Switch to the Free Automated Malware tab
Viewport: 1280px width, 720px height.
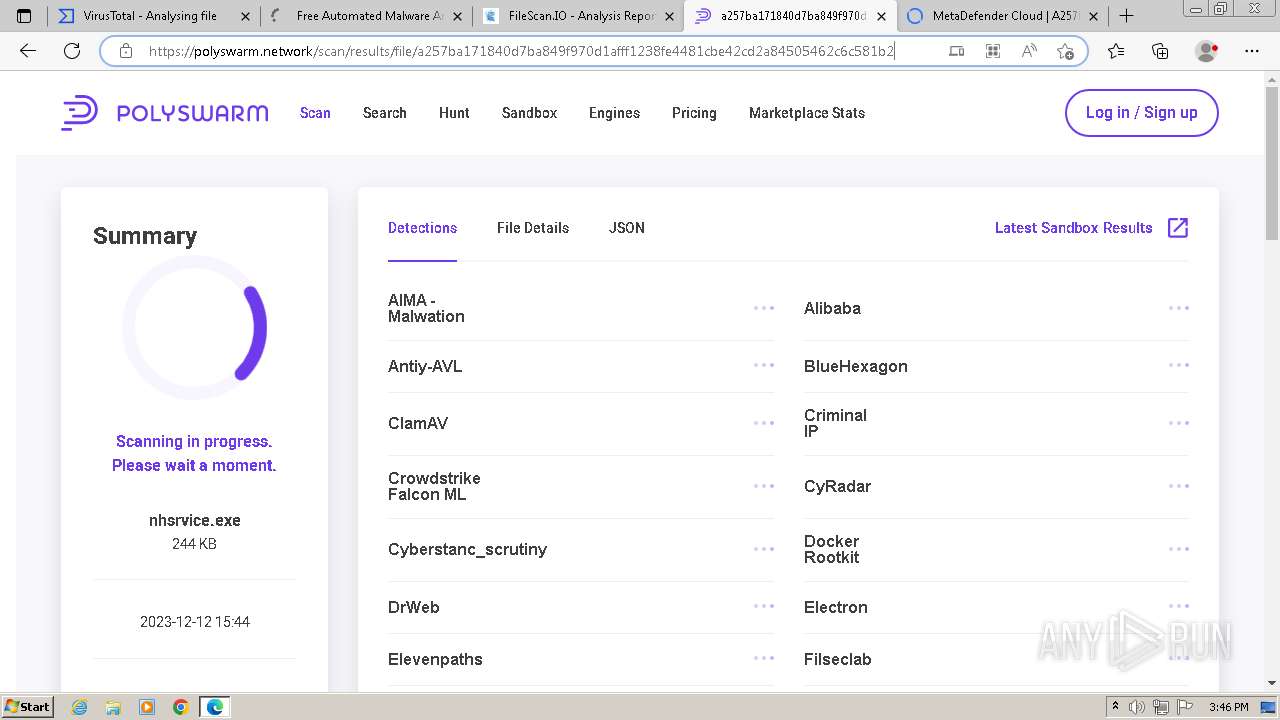(x=365, y=16)
